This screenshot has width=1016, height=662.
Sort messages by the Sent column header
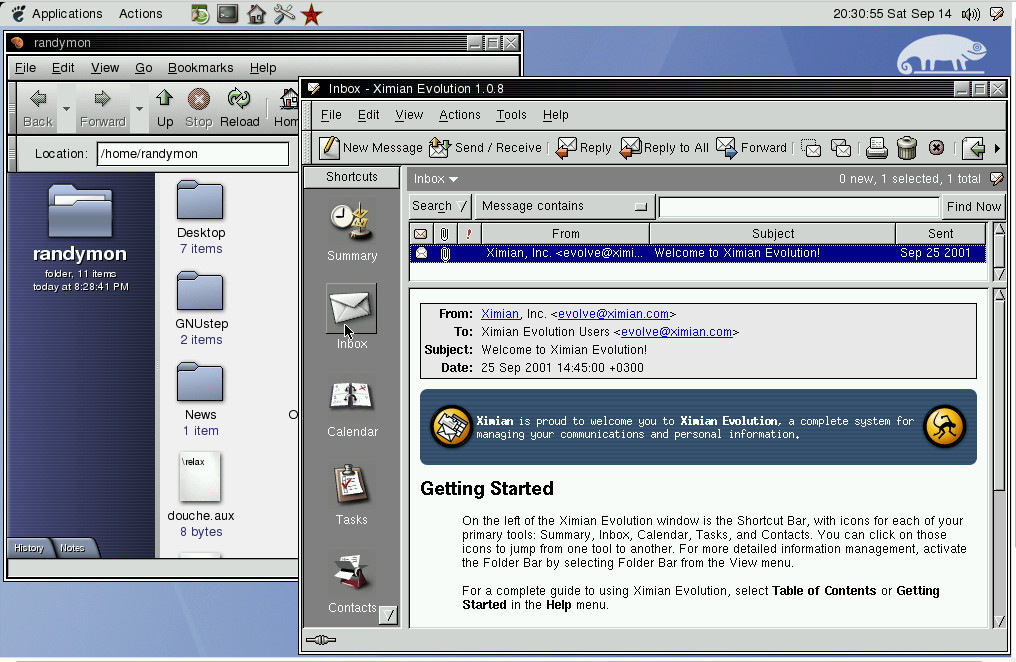pyautogui.click(x=940, y=234)
